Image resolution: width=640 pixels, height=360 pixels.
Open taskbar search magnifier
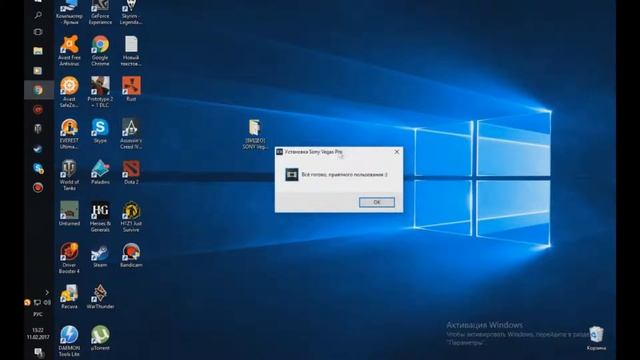click(38, 15)
